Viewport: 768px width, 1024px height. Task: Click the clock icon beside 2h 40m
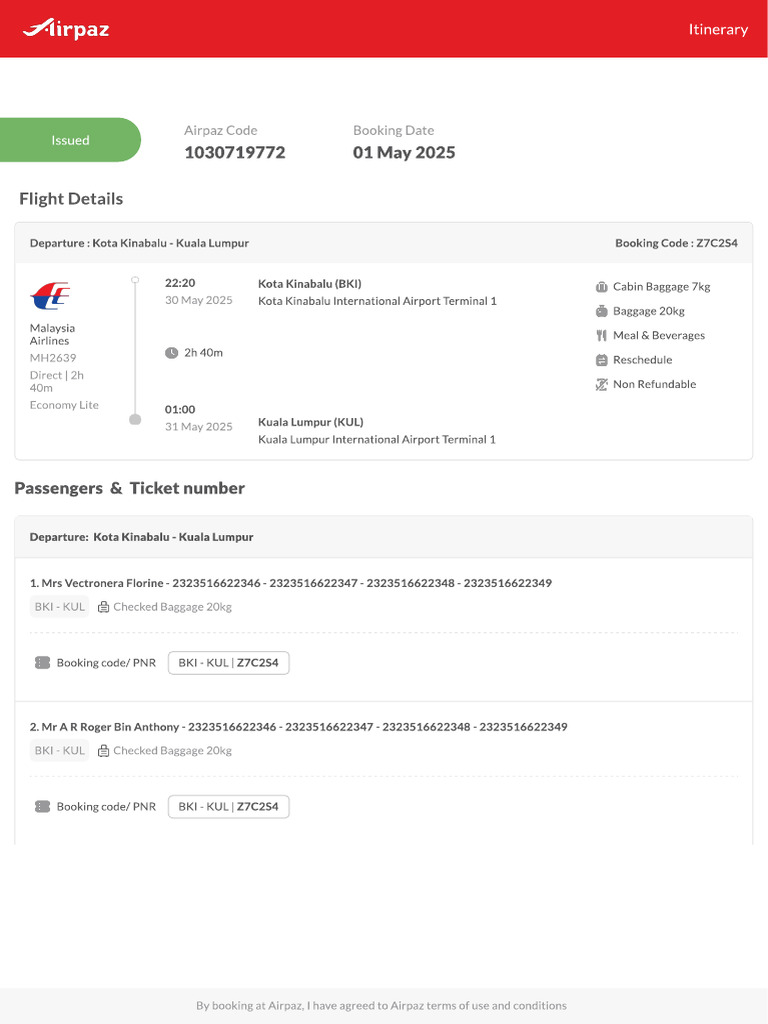(171, 353)
